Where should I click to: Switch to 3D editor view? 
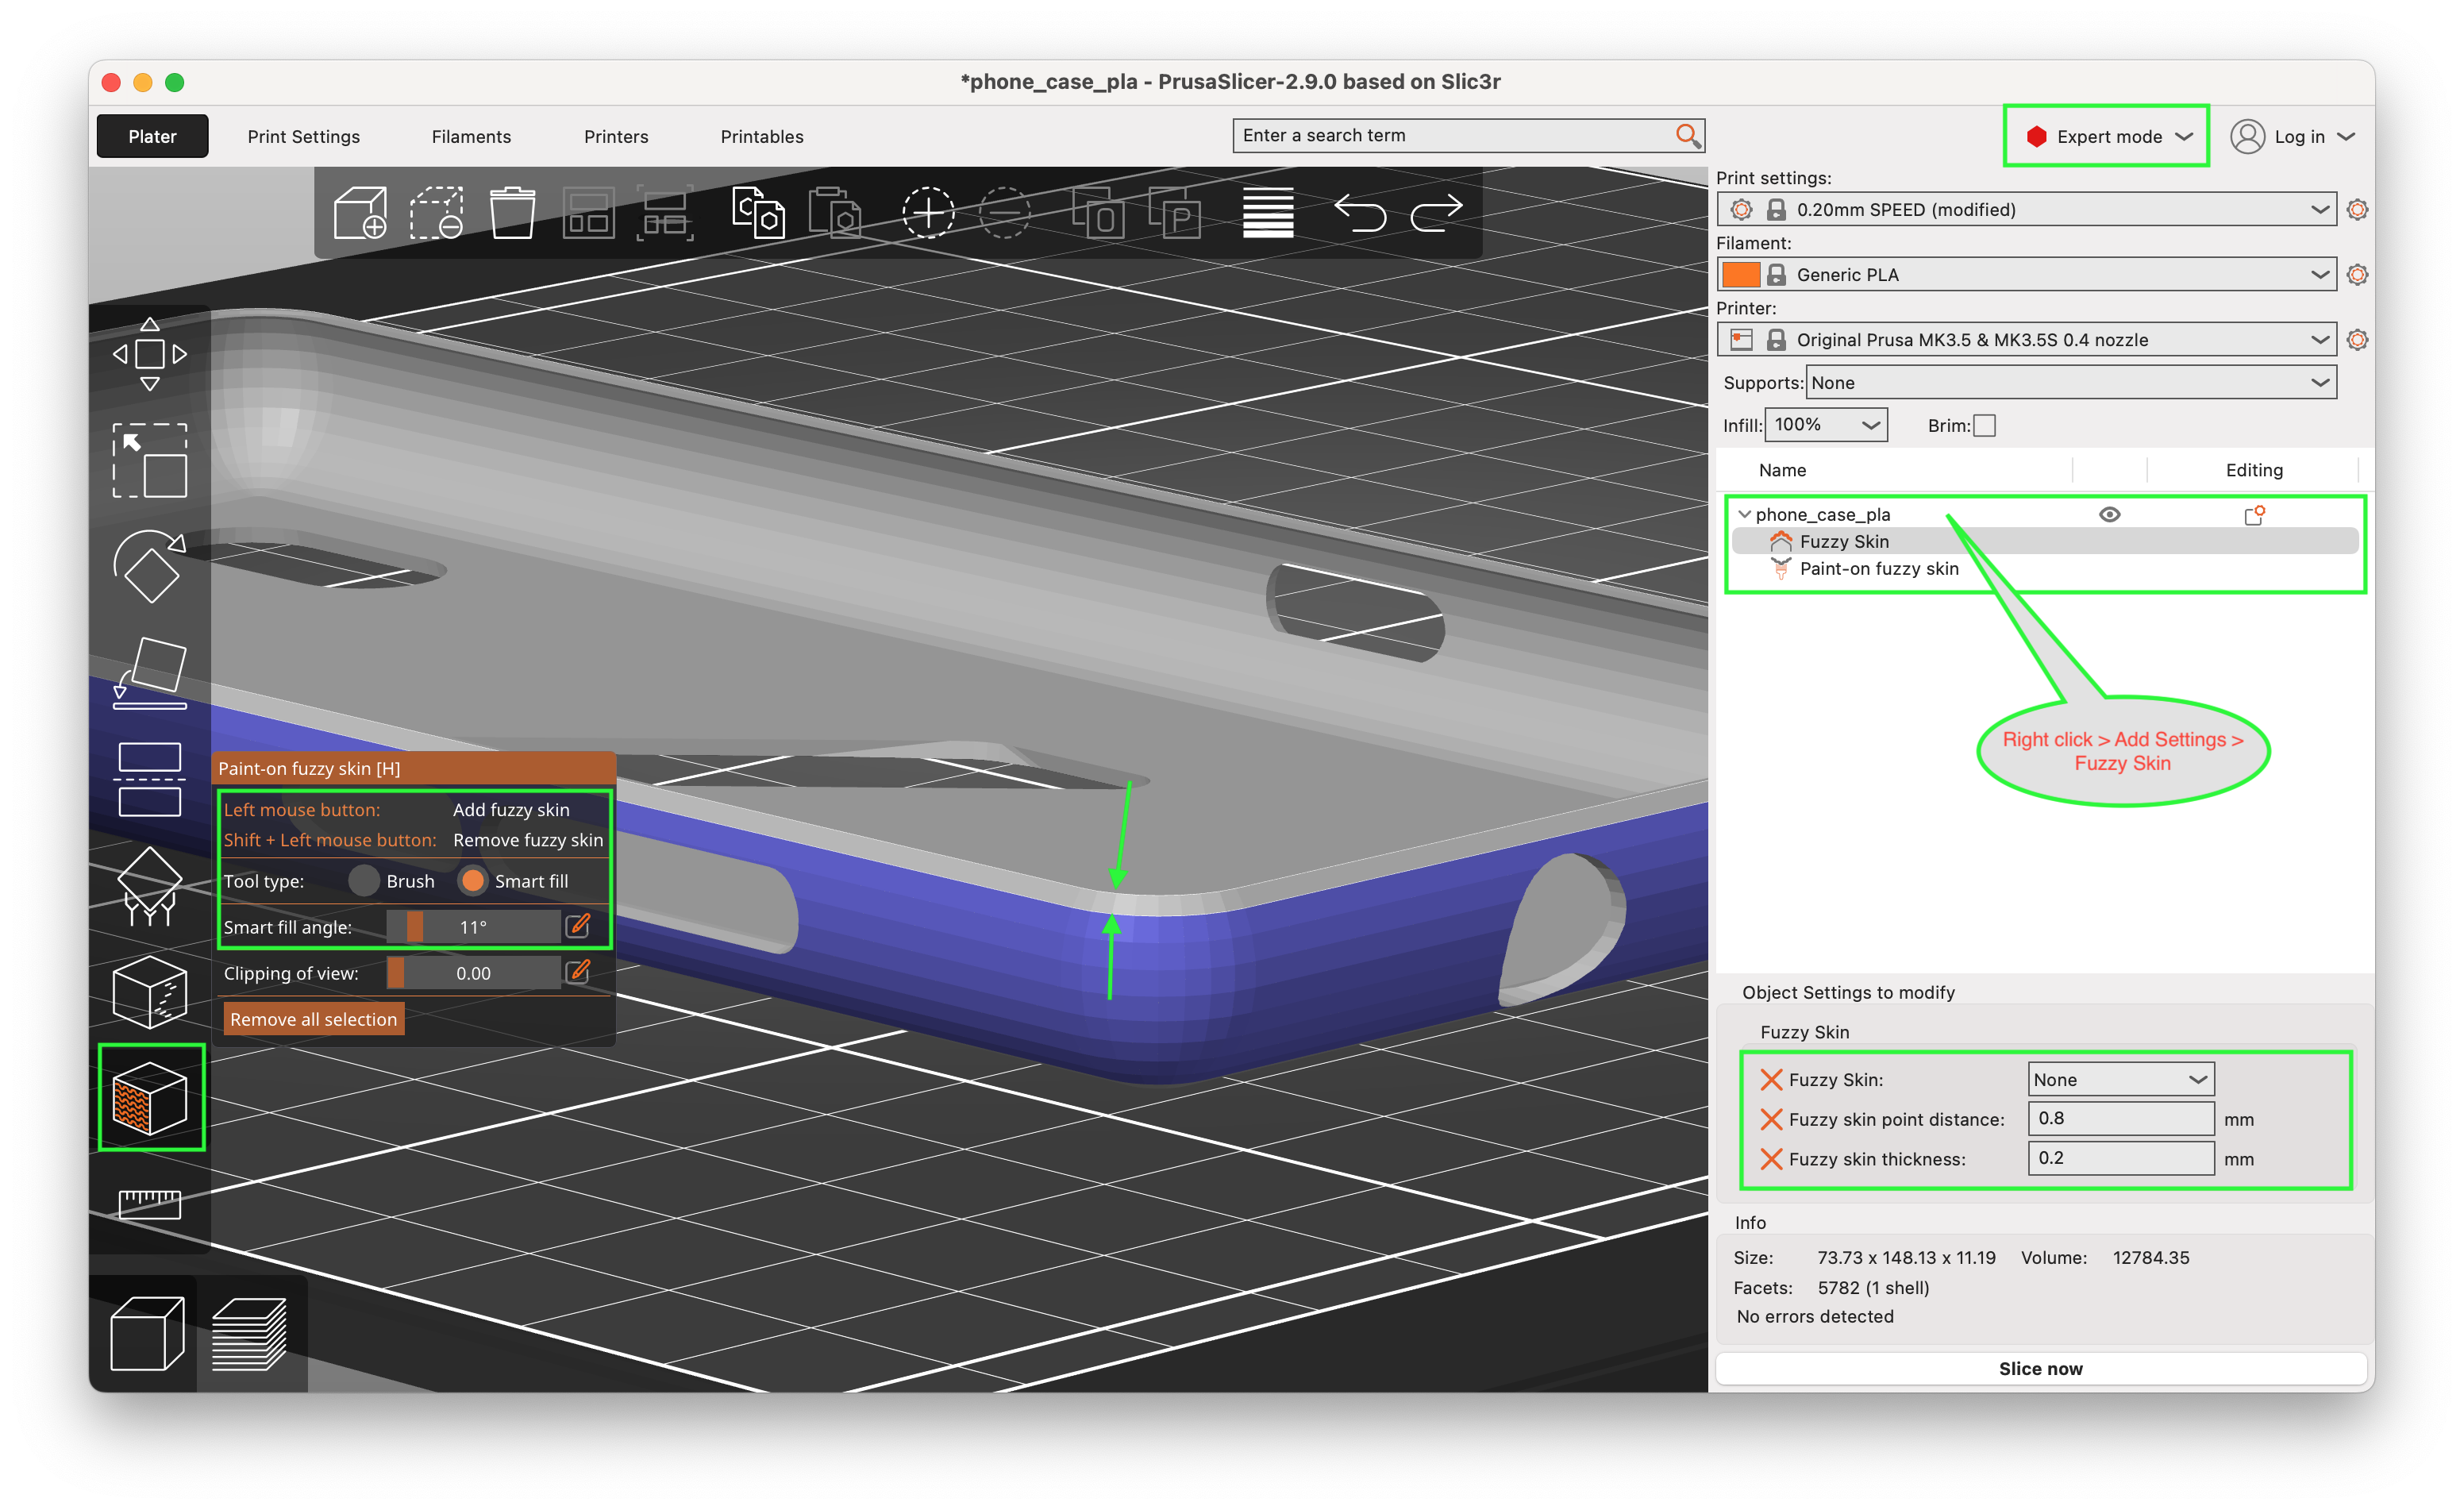point(147,1333)
